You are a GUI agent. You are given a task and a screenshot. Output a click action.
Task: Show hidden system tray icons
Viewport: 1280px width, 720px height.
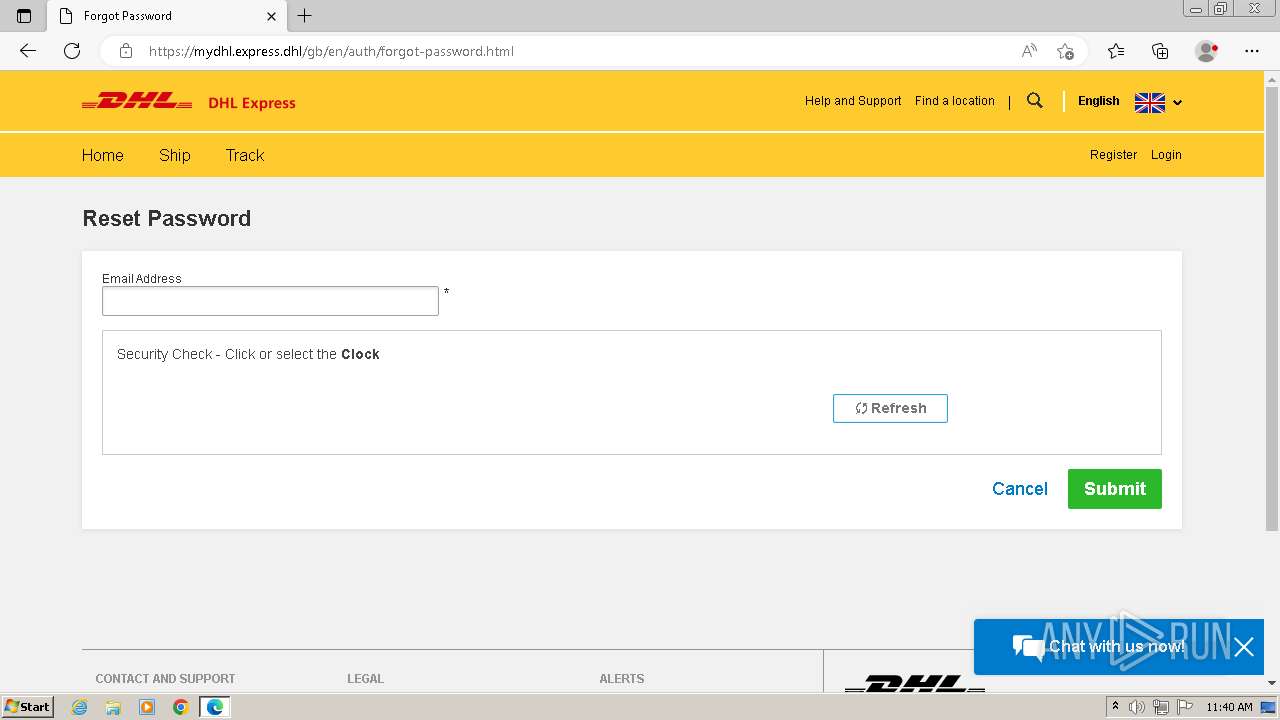(x=1115, y=707)
